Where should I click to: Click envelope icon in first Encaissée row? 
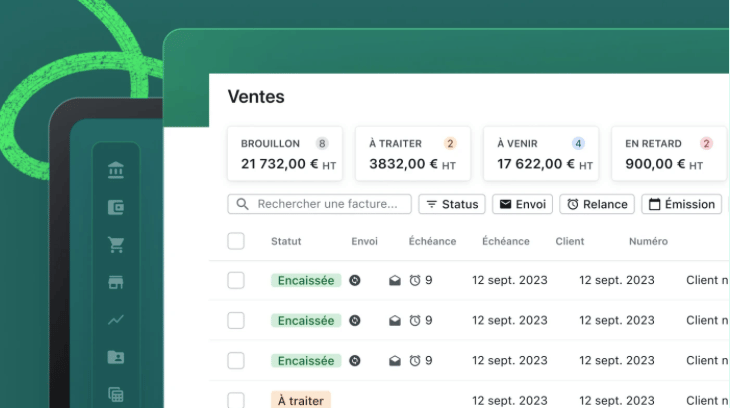395,281
